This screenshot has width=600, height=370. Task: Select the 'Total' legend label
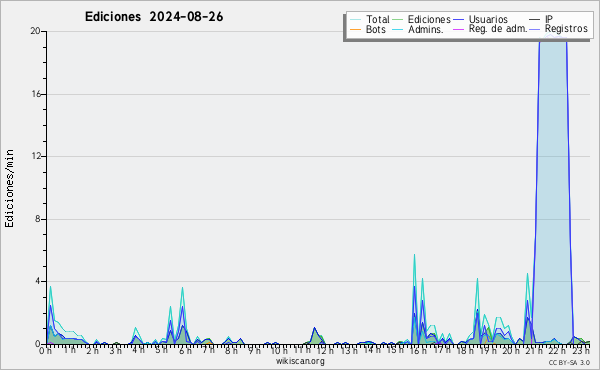point(378,19)
